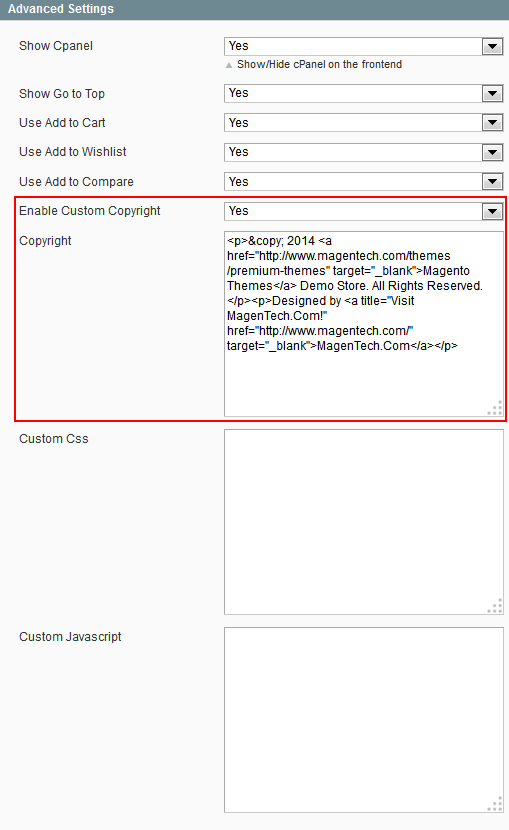The height and width of the screenshot is (830, 509).
Task: Click inside the Custom Javascript text area
Action: click(363, 720)
